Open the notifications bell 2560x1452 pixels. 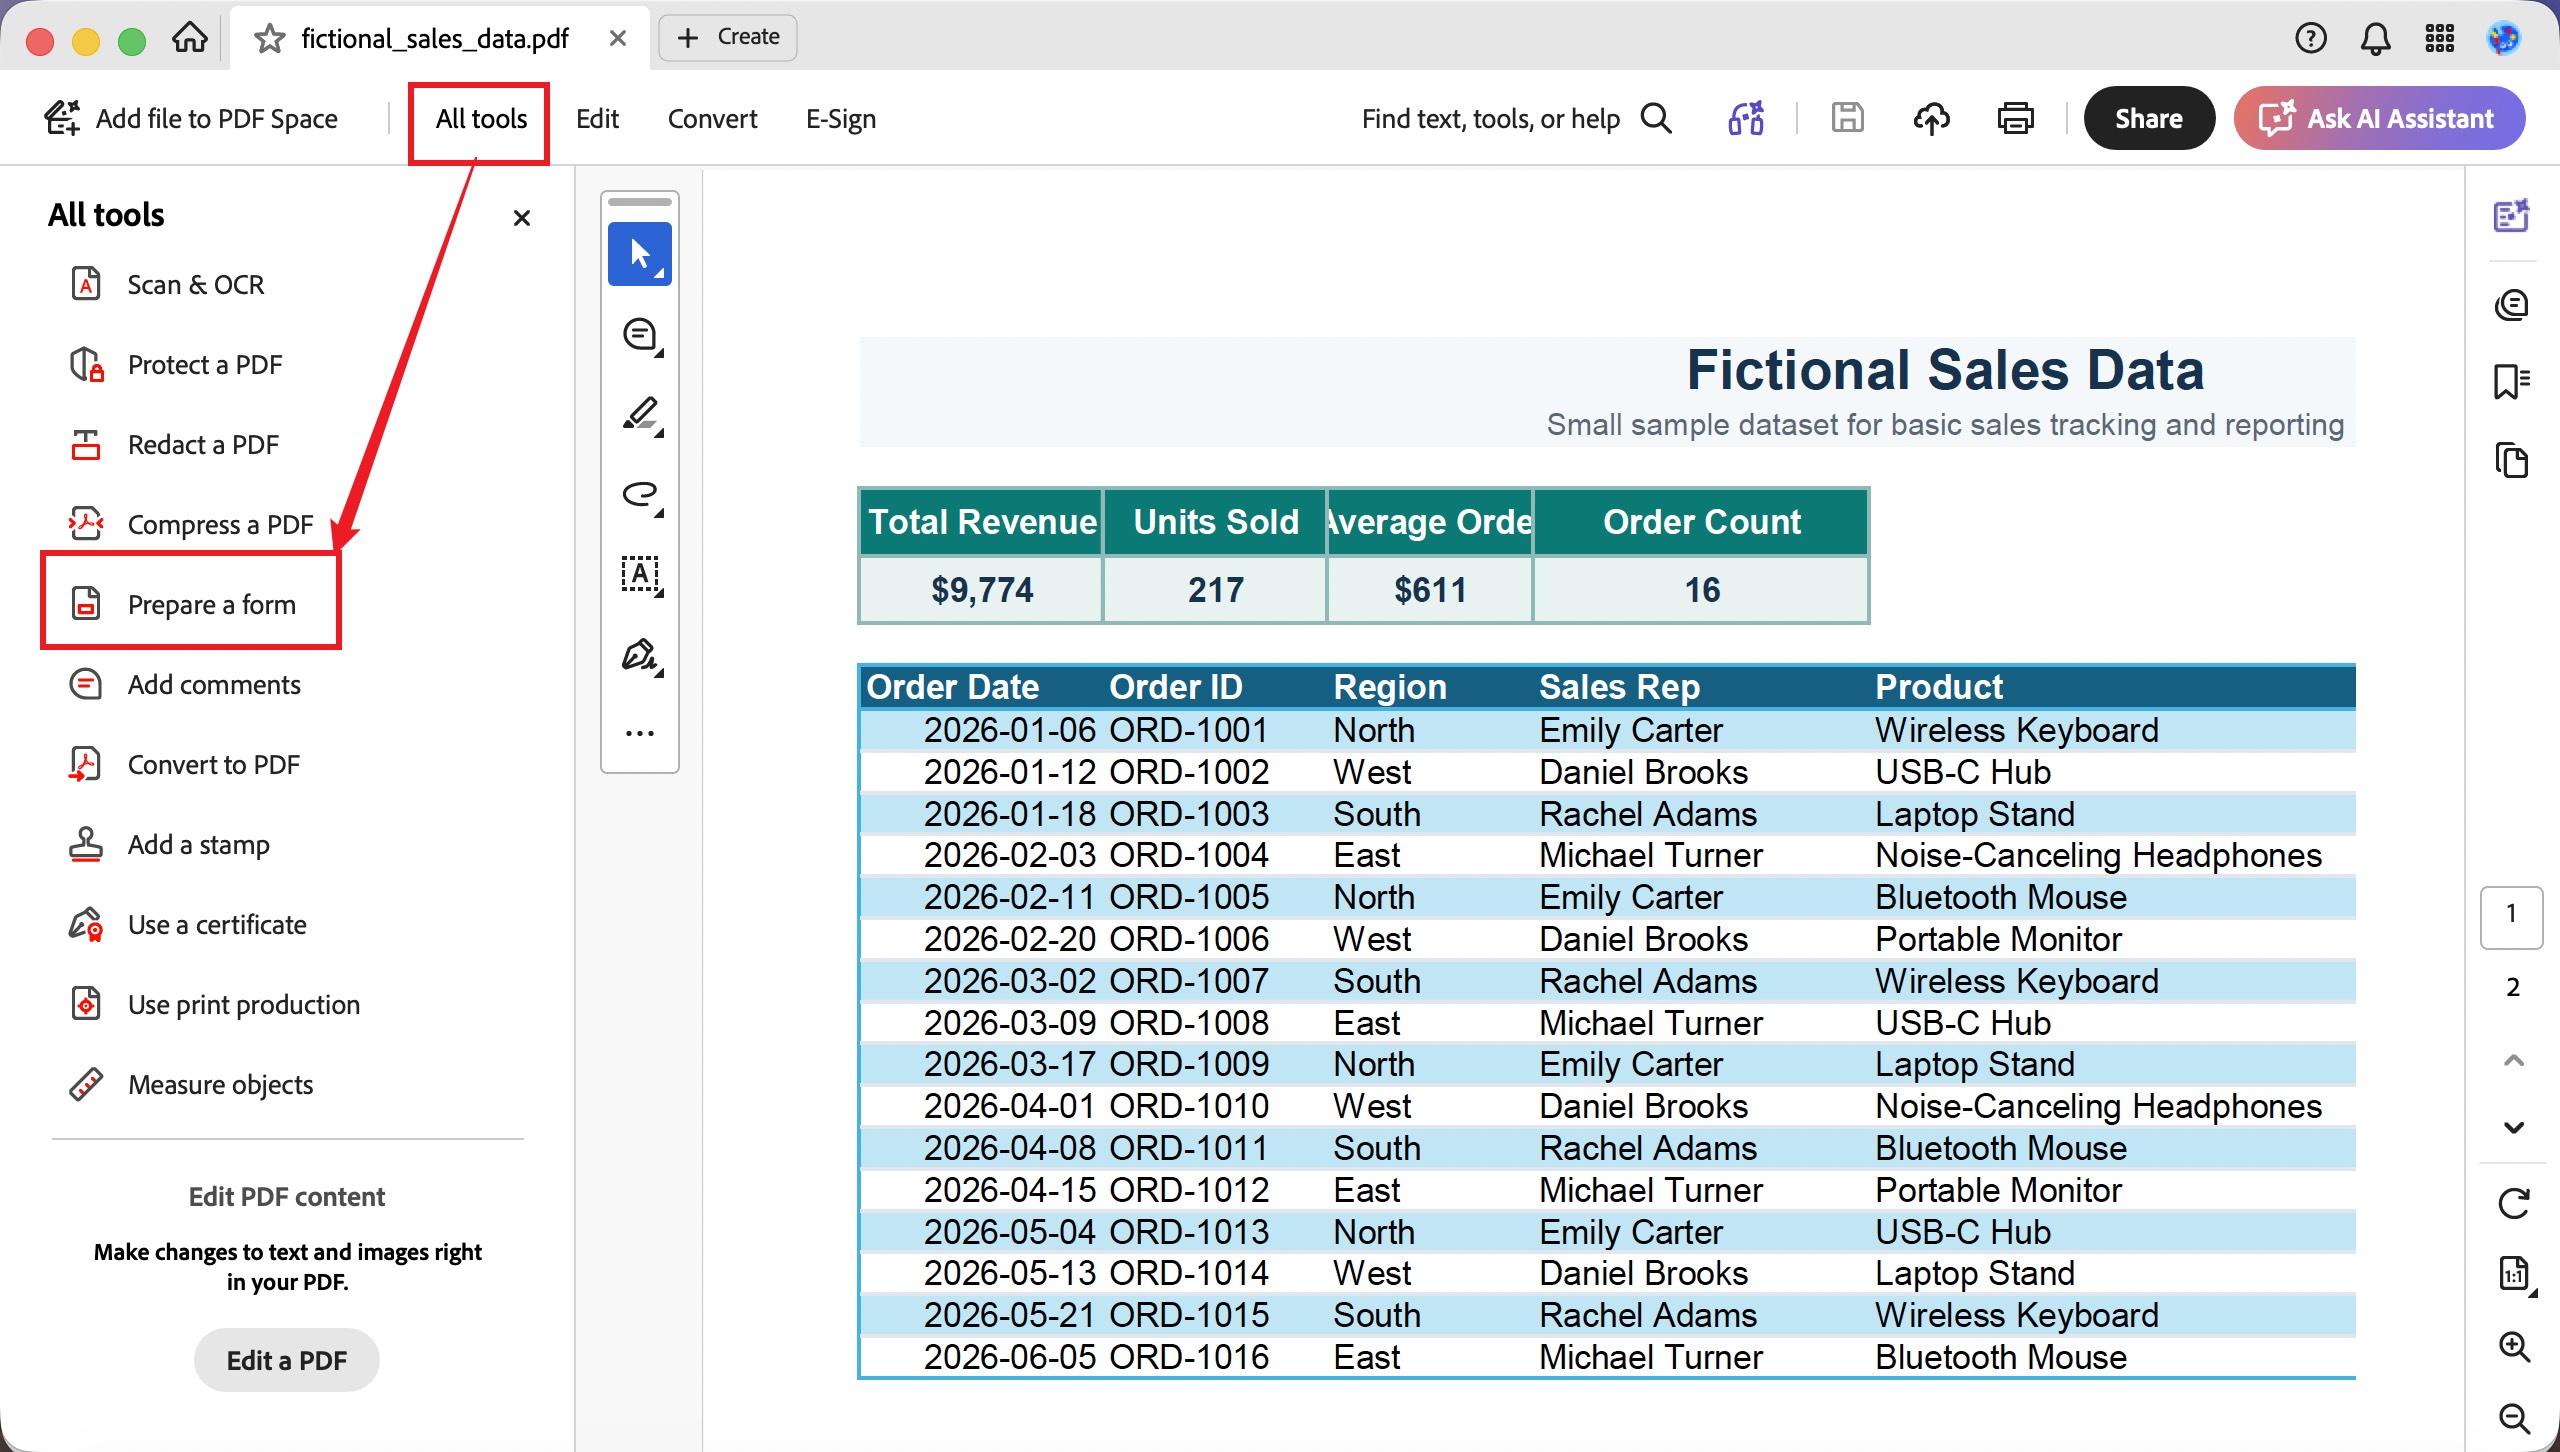2375,38
